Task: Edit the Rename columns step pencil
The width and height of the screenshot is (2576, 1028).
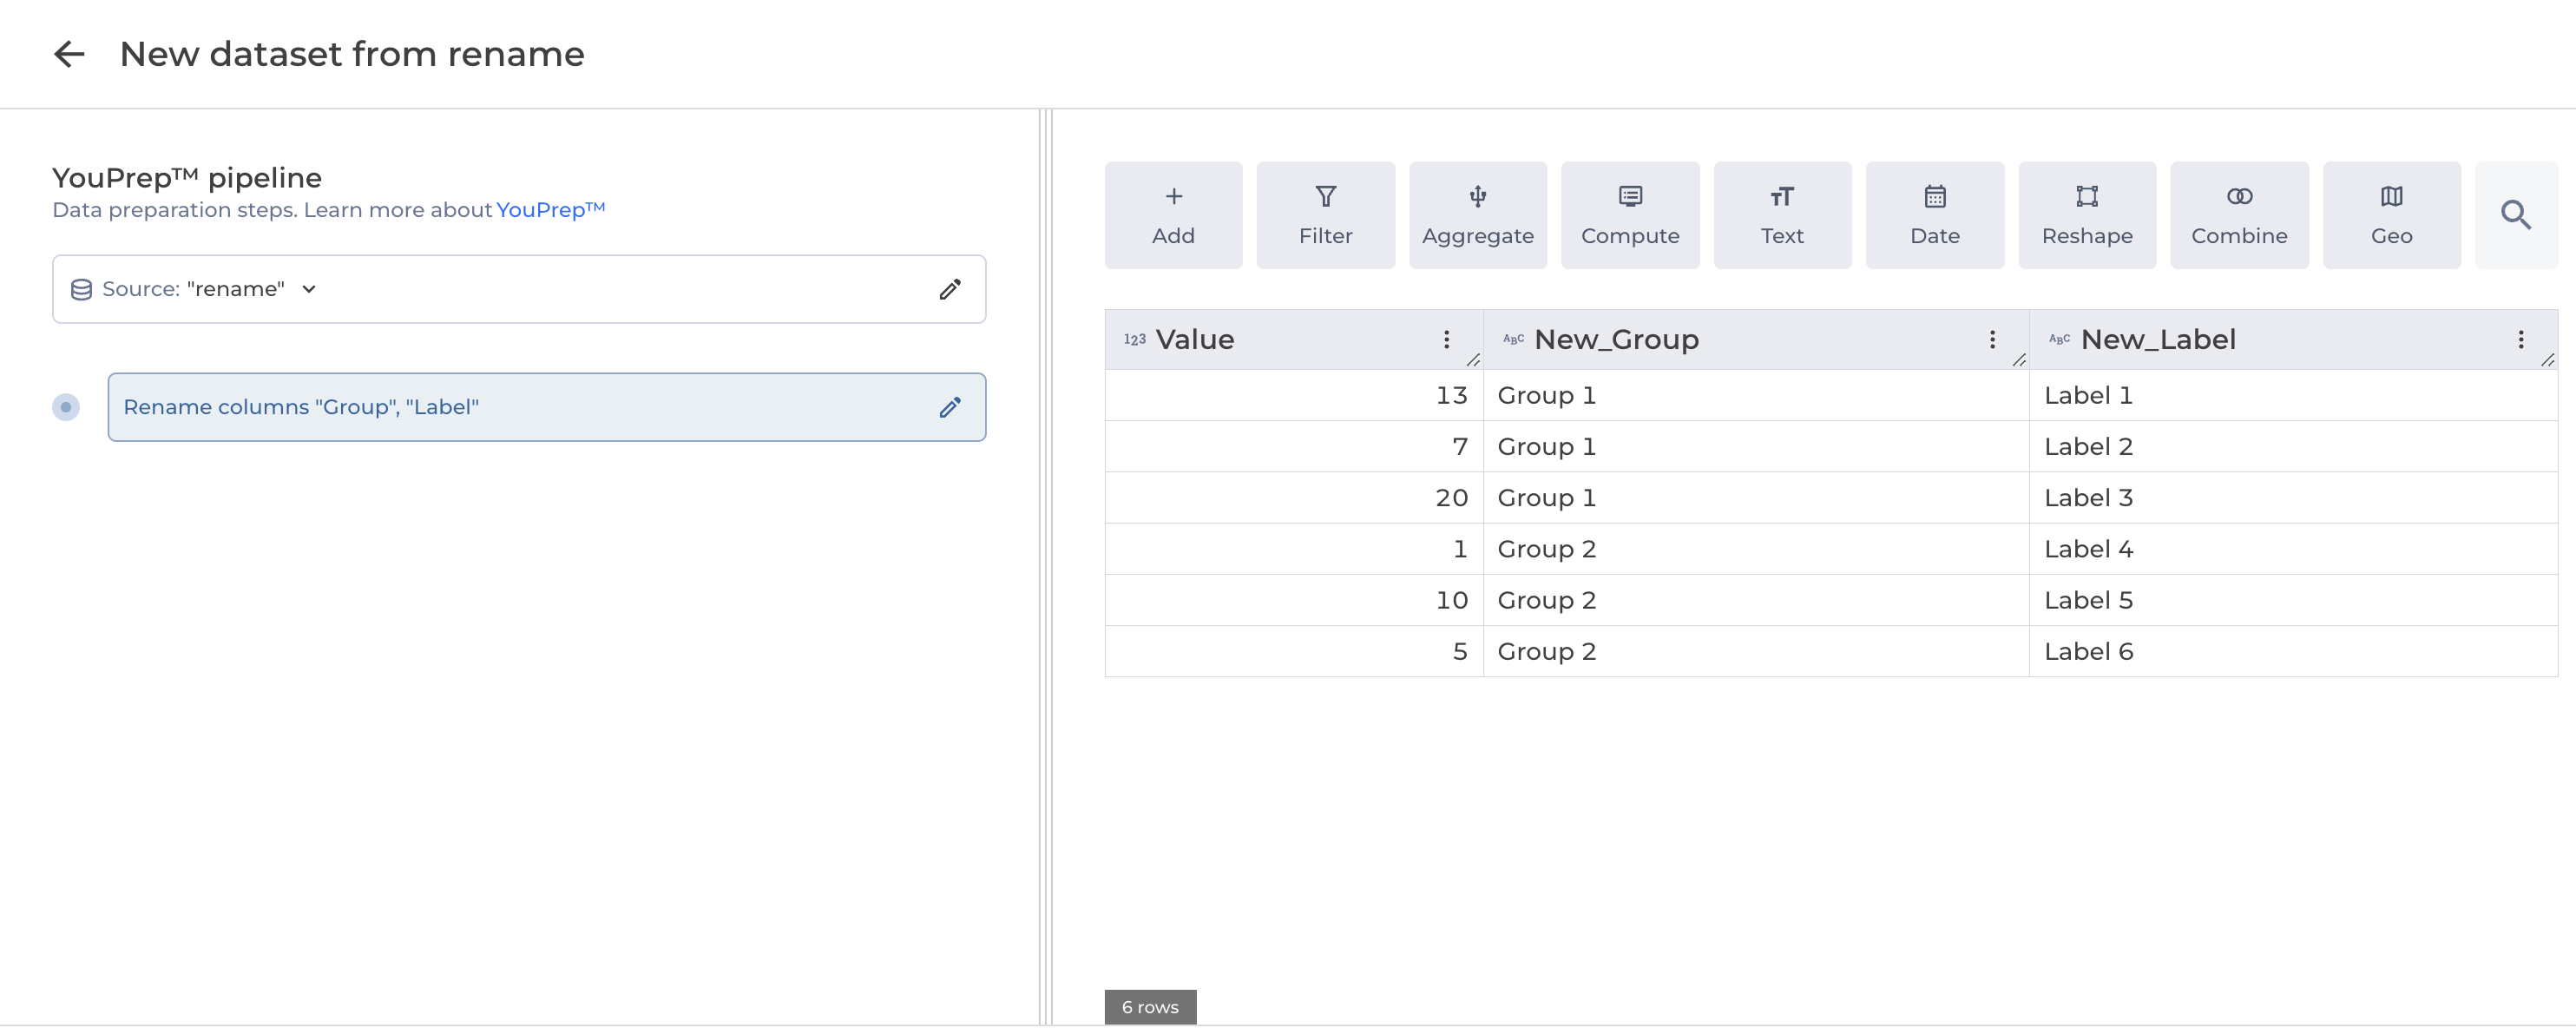Action: pyautogui.click(x=949, y=407)
